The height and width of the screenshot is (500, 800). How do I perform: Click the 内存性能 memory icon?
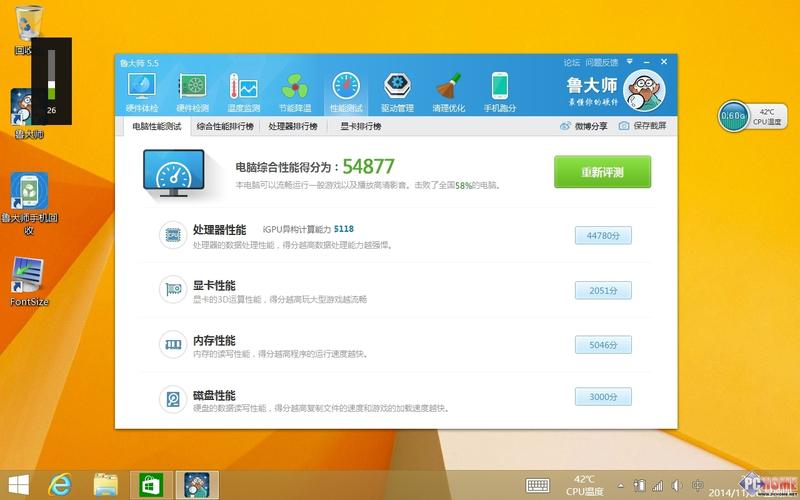(173, 344)
